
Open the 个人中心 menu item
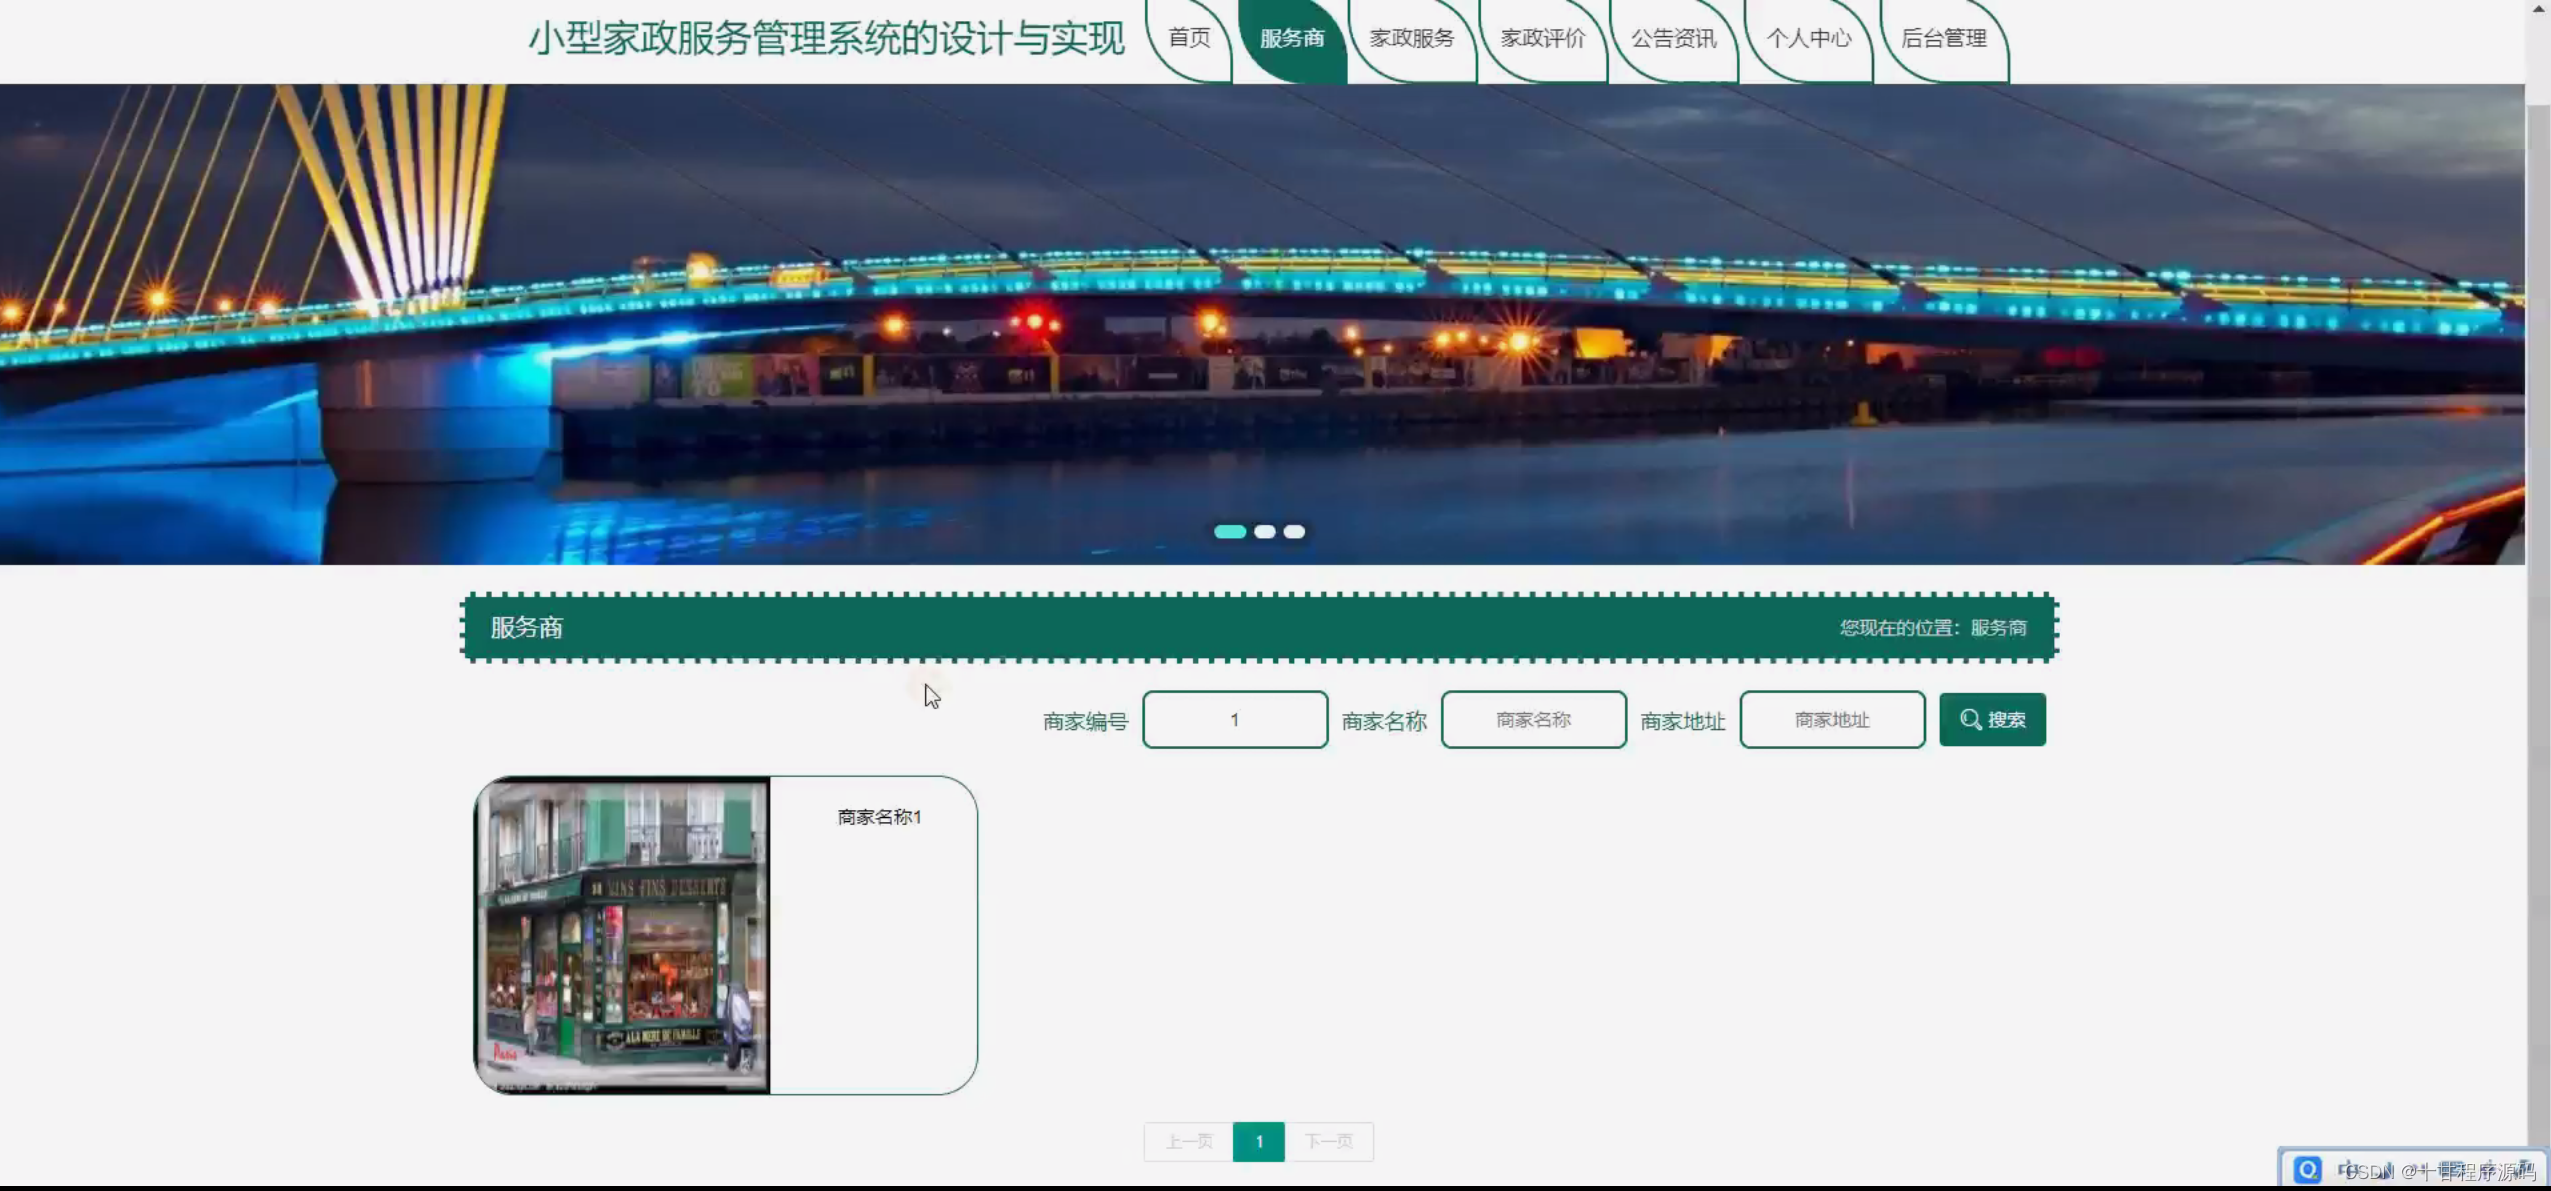point(1807,38)
